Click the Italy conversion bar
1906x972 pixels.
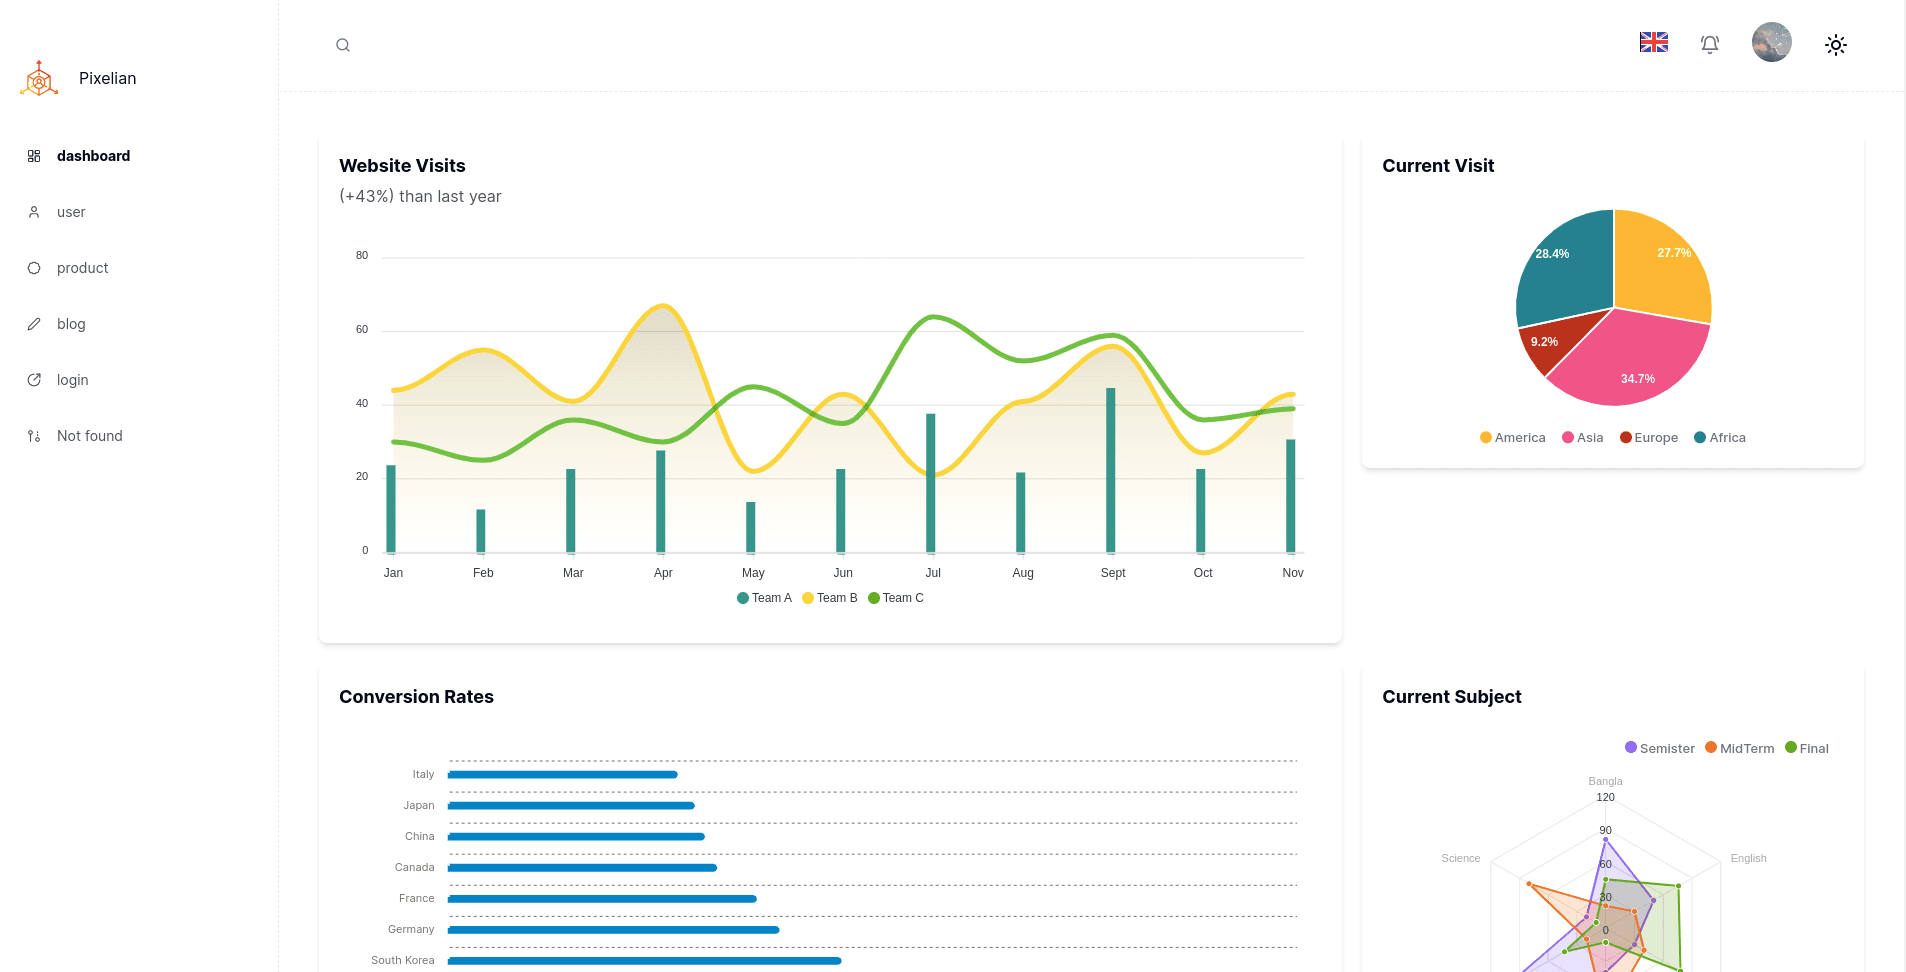563,775
